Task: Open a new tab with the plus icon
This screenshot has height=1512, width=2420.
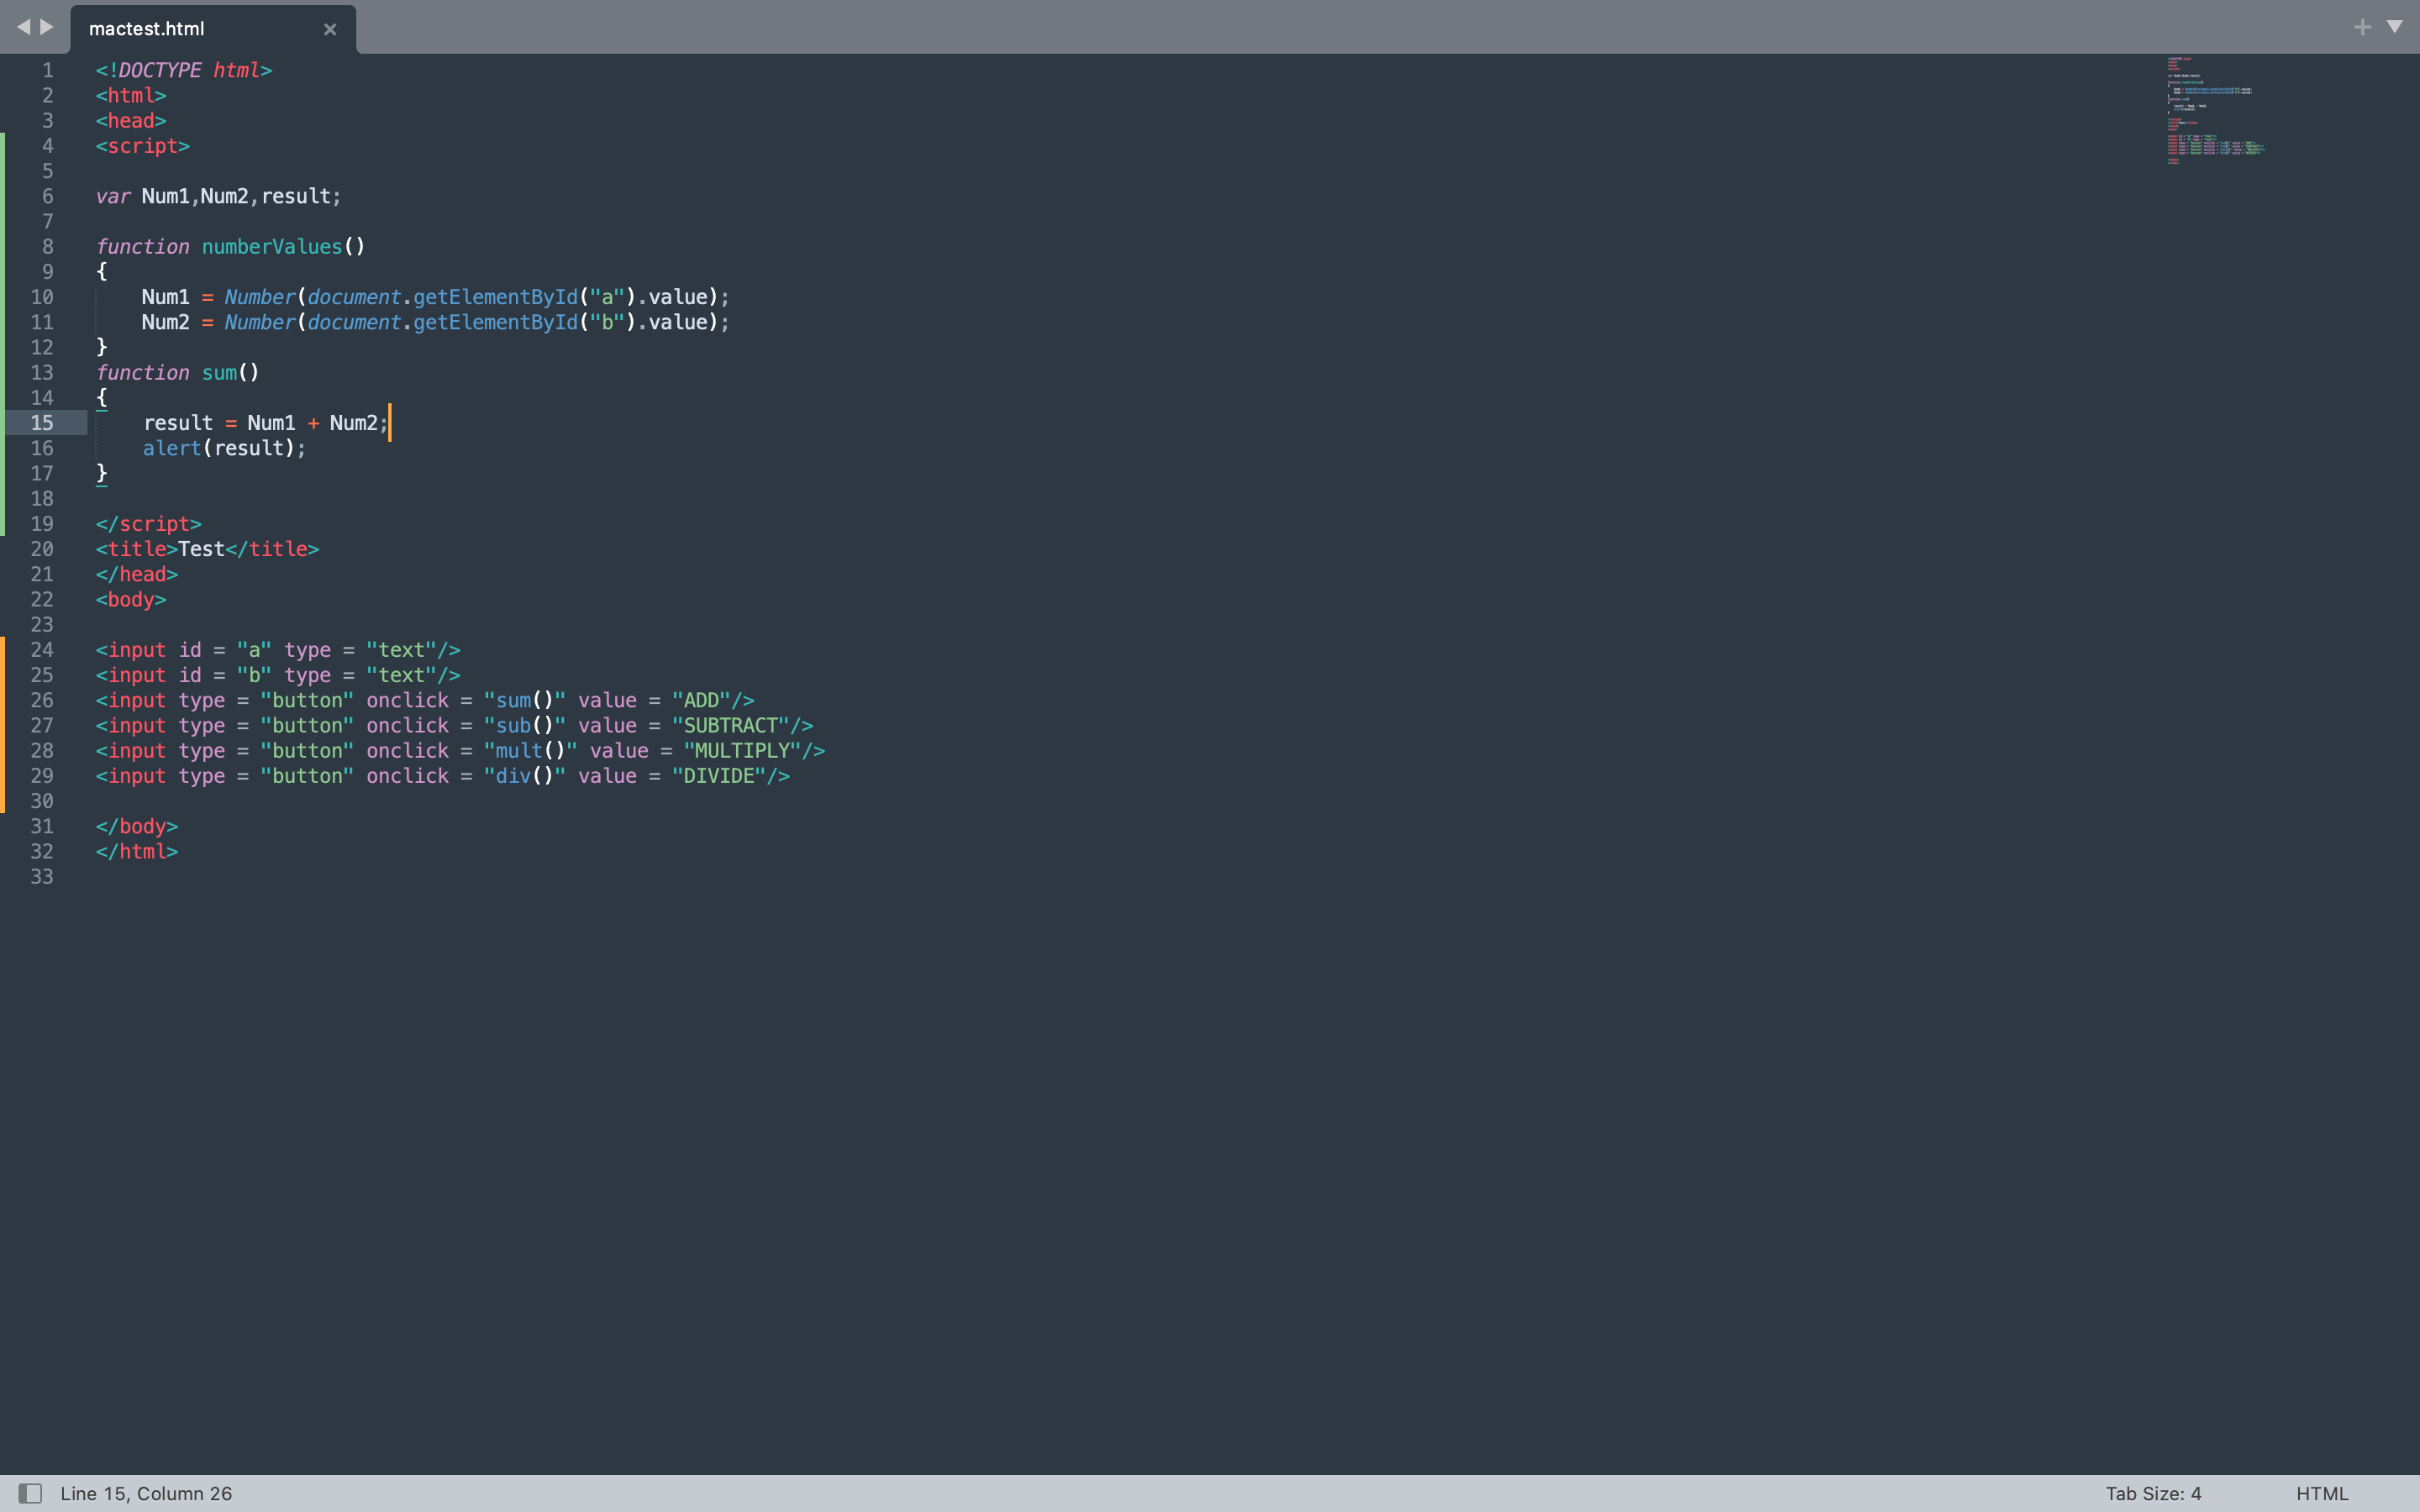Action: [x=2362, y=27]
